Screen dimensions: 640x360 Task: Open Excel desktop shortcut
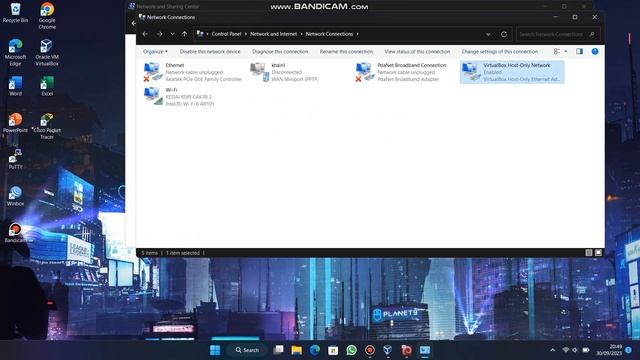tap(47, 86)
